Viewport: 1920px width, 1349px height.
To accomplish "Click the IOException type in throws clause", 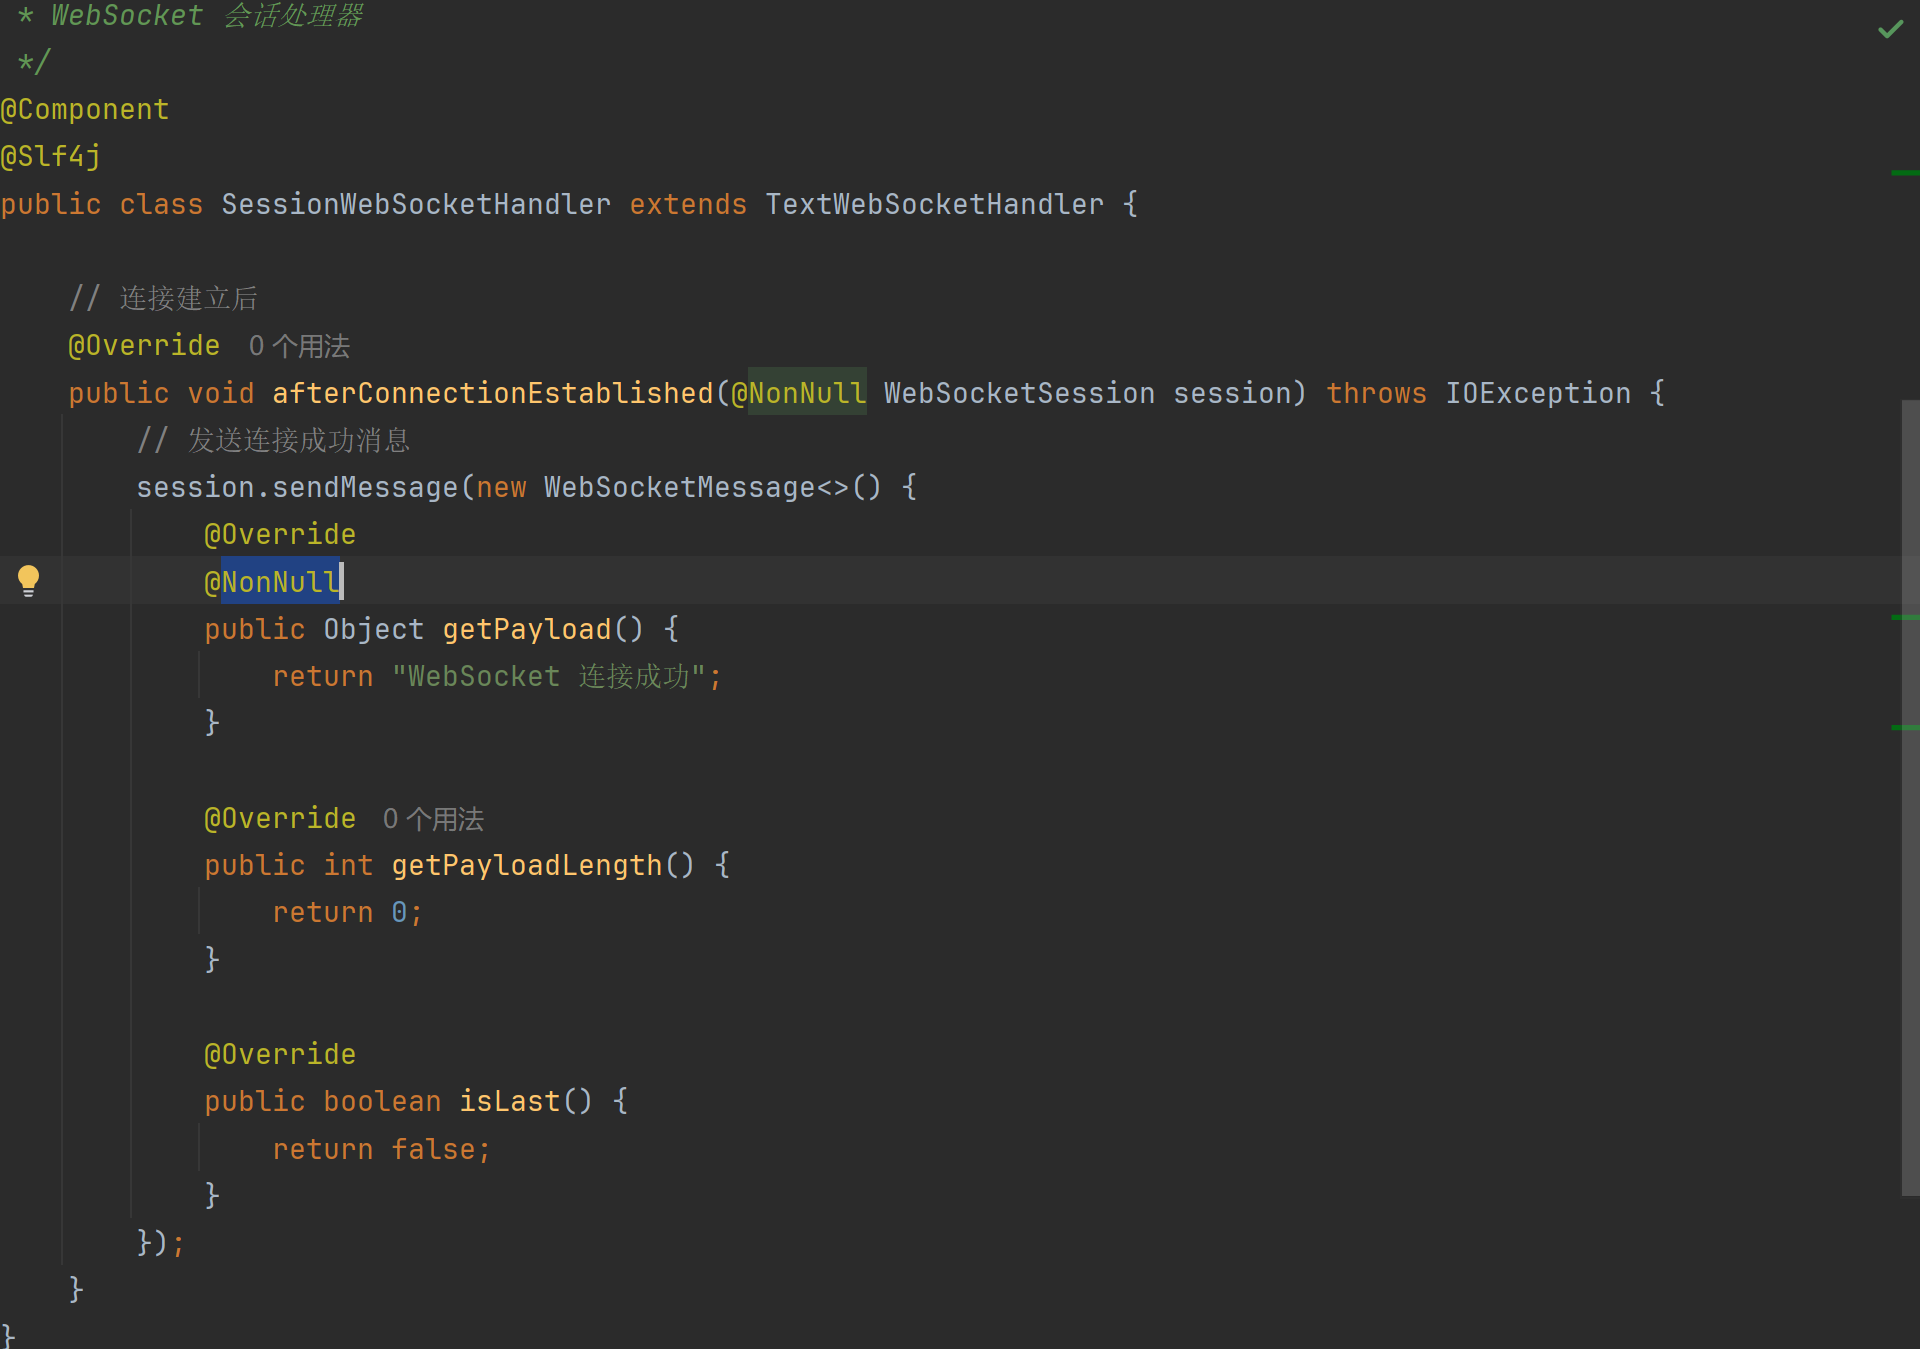I will (1537, 393).
